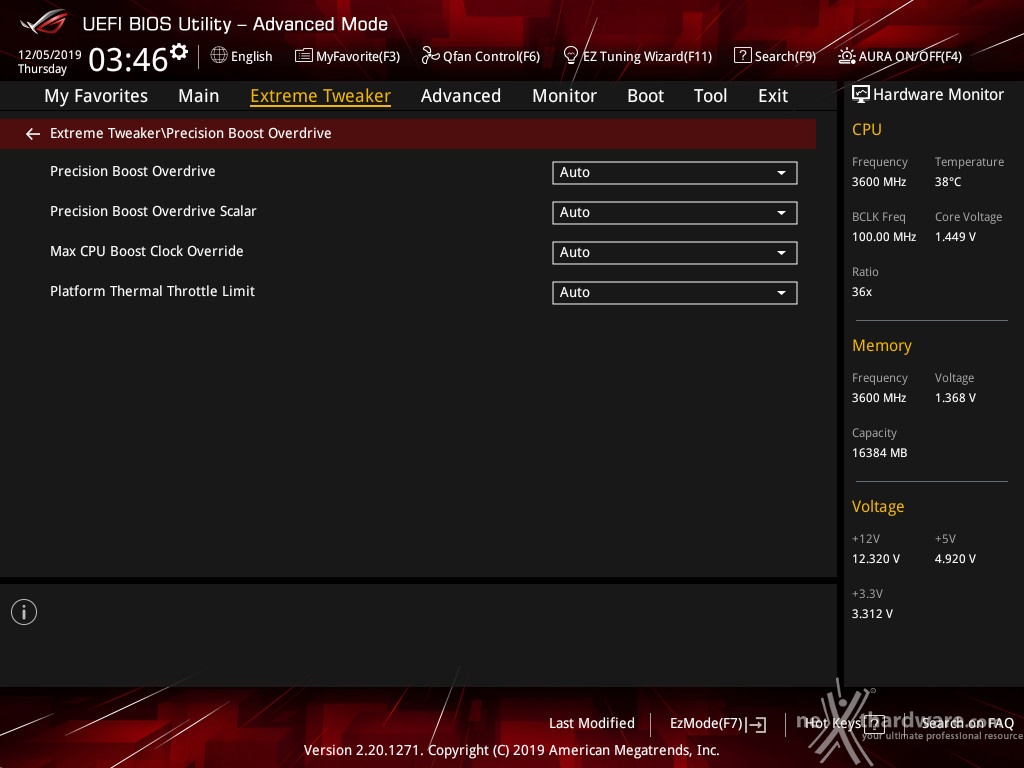This screenshot has width=1024, height=768.
Task: Open the Max CPU Boost Clock Override dropdown
Action: (675, 253)
